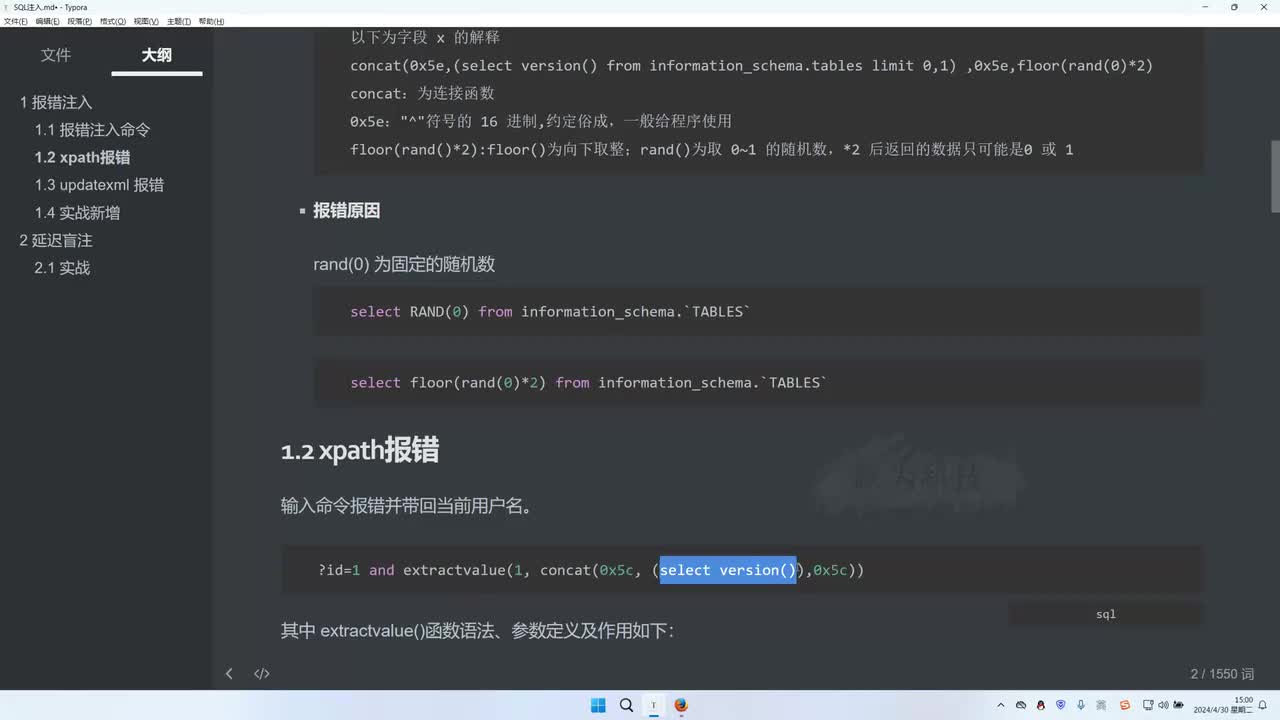The height and width of the screenshot is (720, 1280).
Task: Click the blue shield security tray icon
Action: tap(1061, 705)
